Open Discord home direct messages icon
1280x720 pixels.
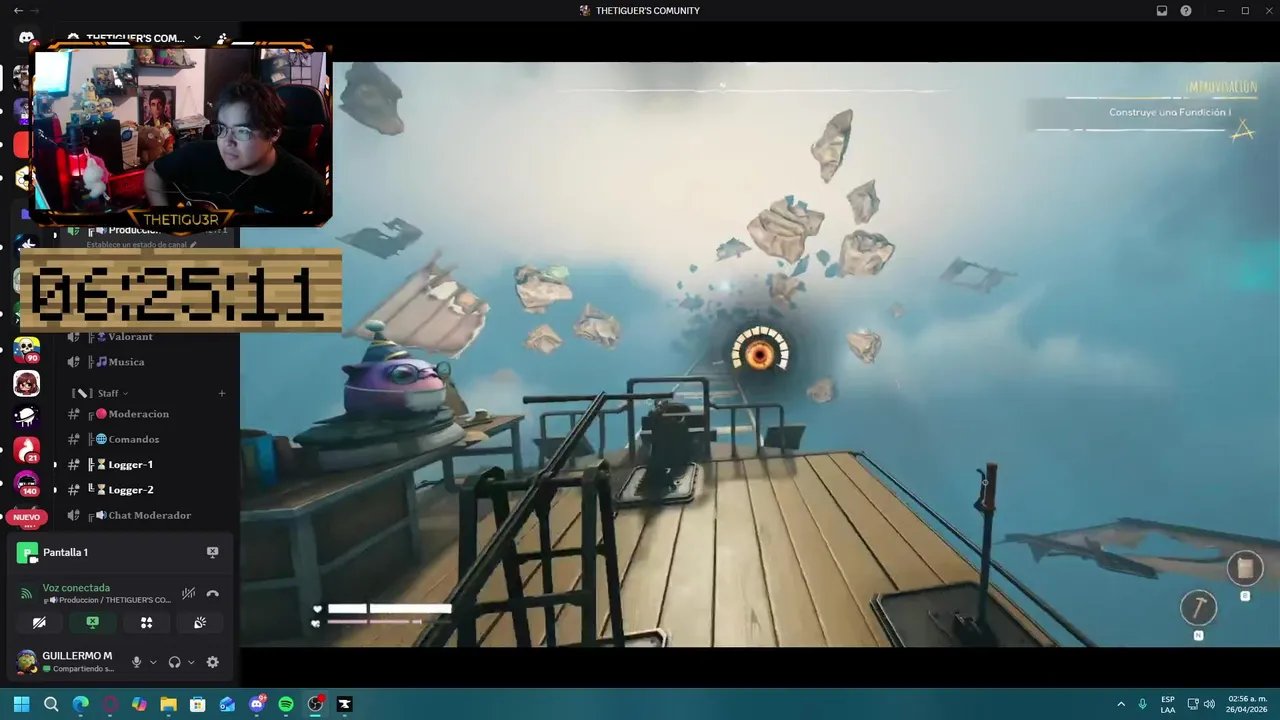[26, 38]
